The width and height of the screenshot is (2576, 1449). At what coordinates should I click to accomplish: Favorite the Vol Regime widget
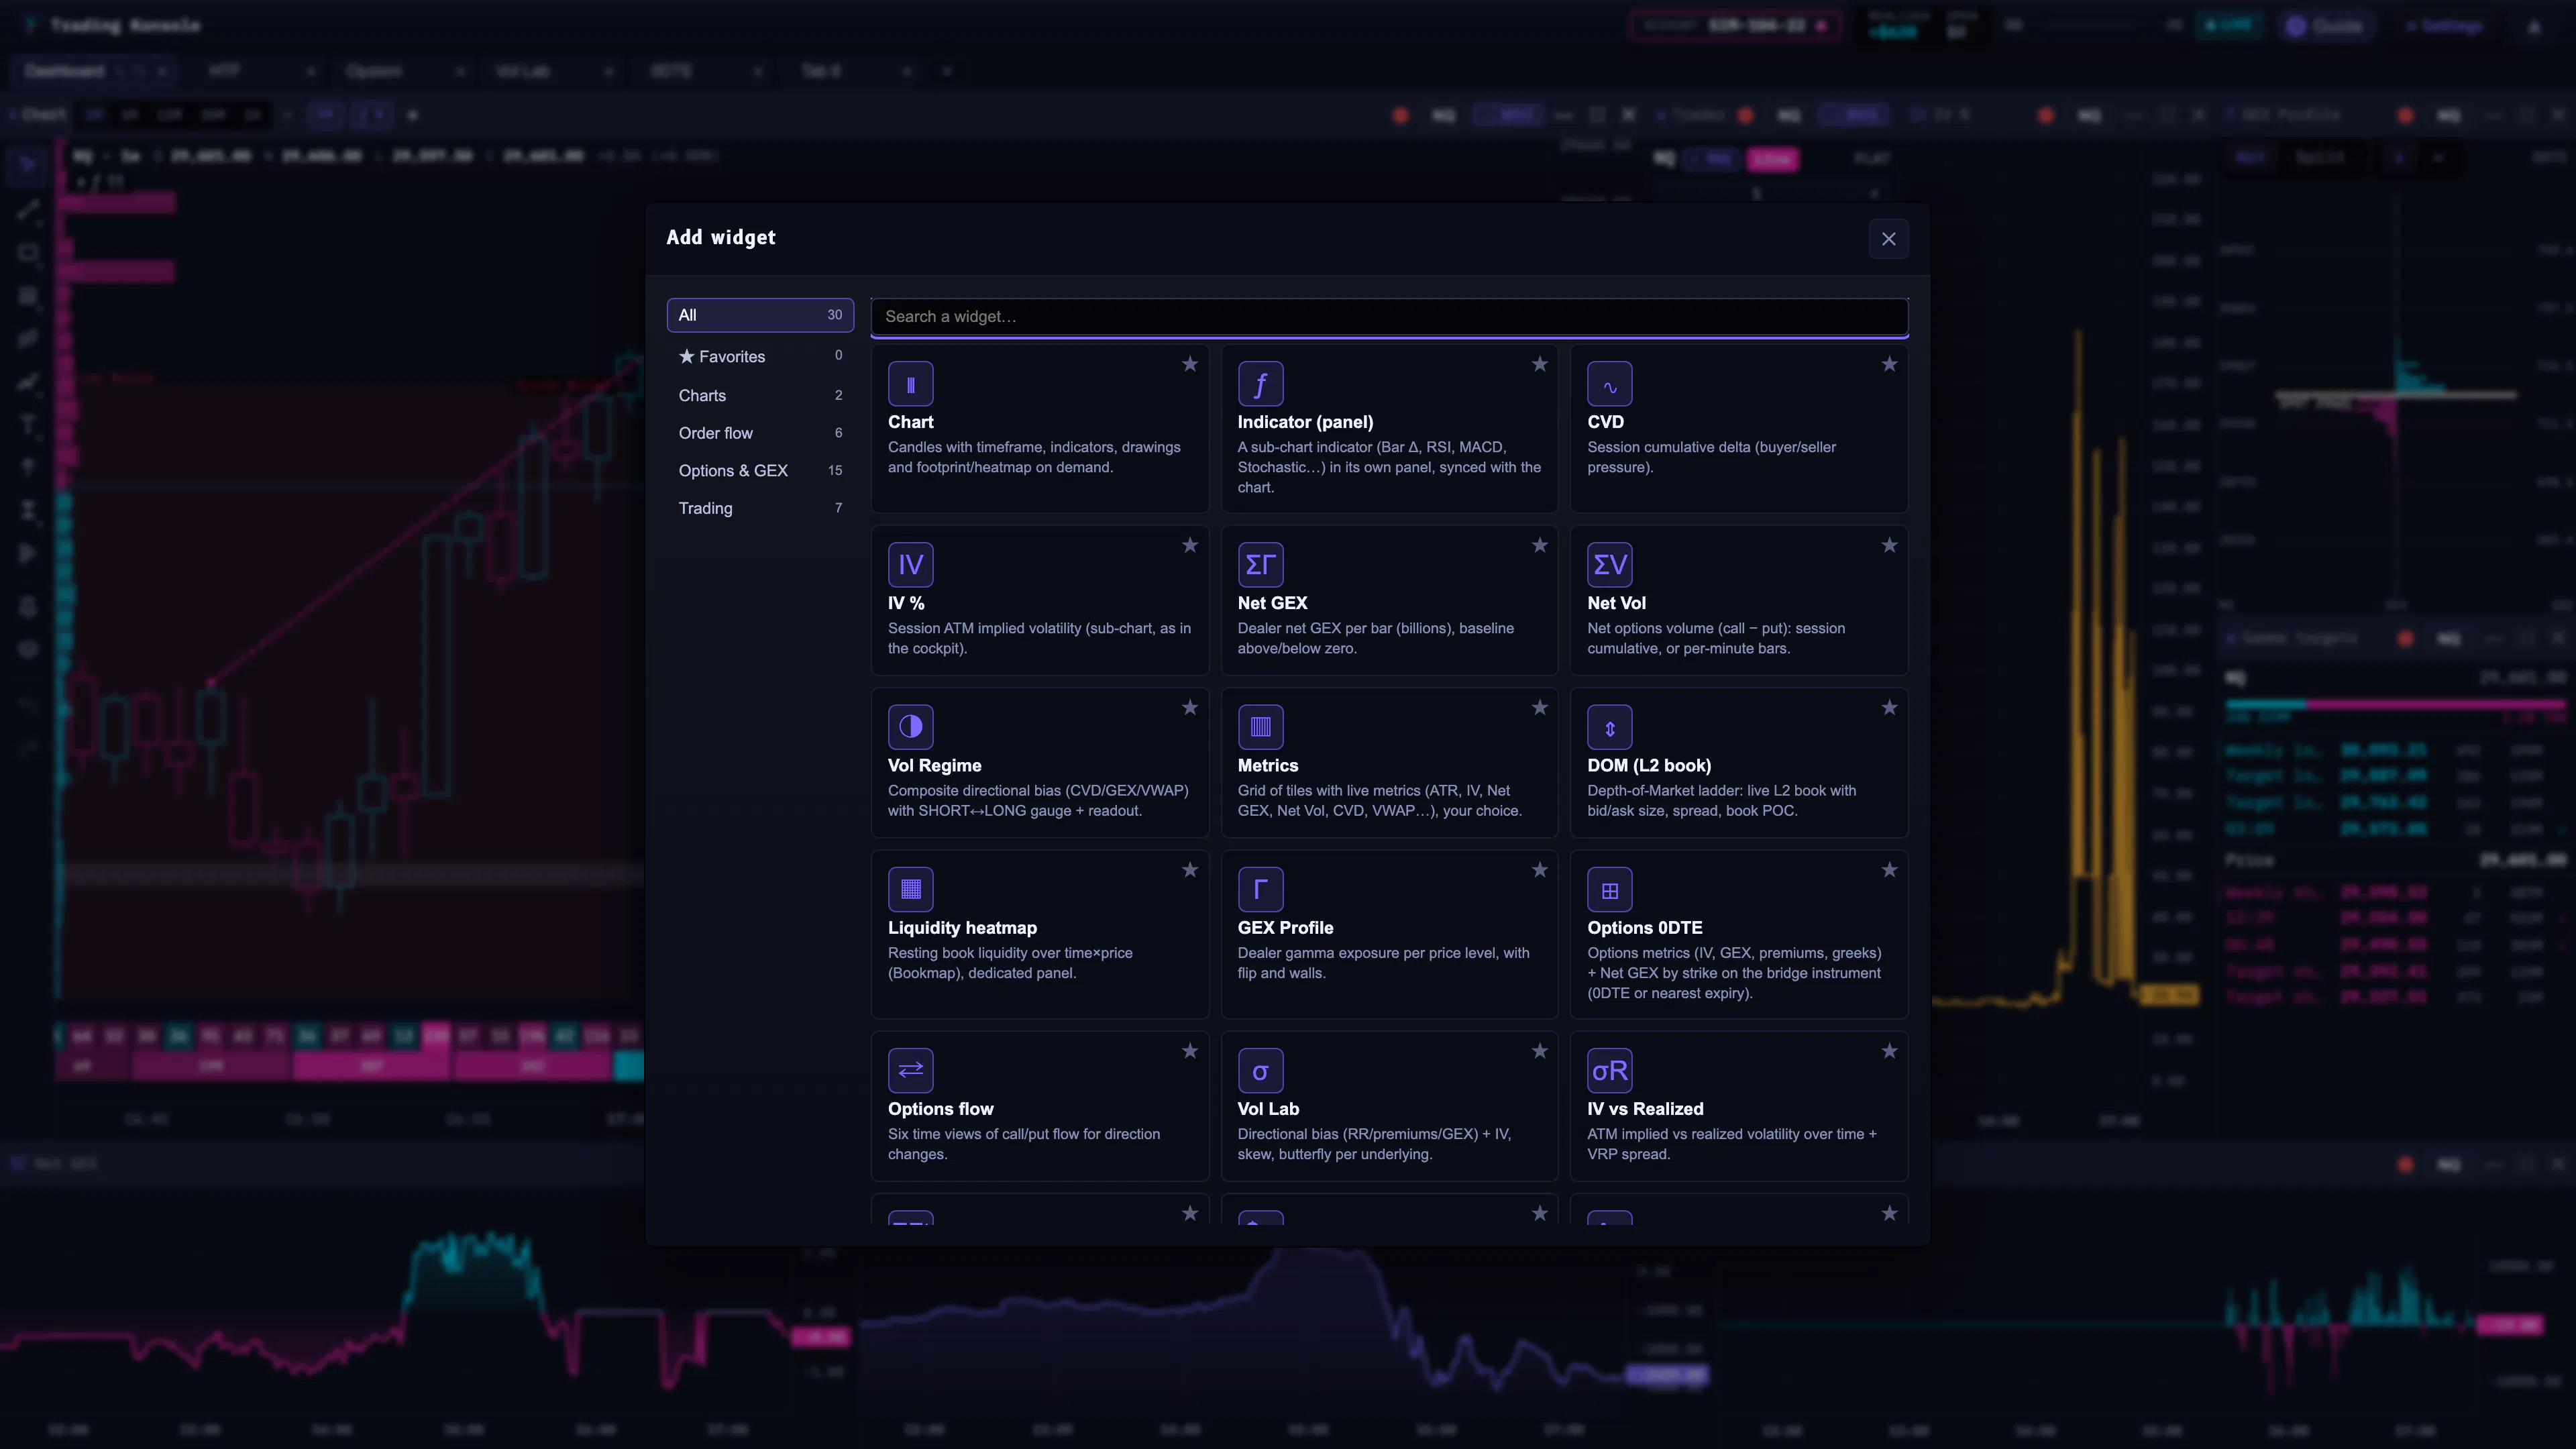[1190, 707]
